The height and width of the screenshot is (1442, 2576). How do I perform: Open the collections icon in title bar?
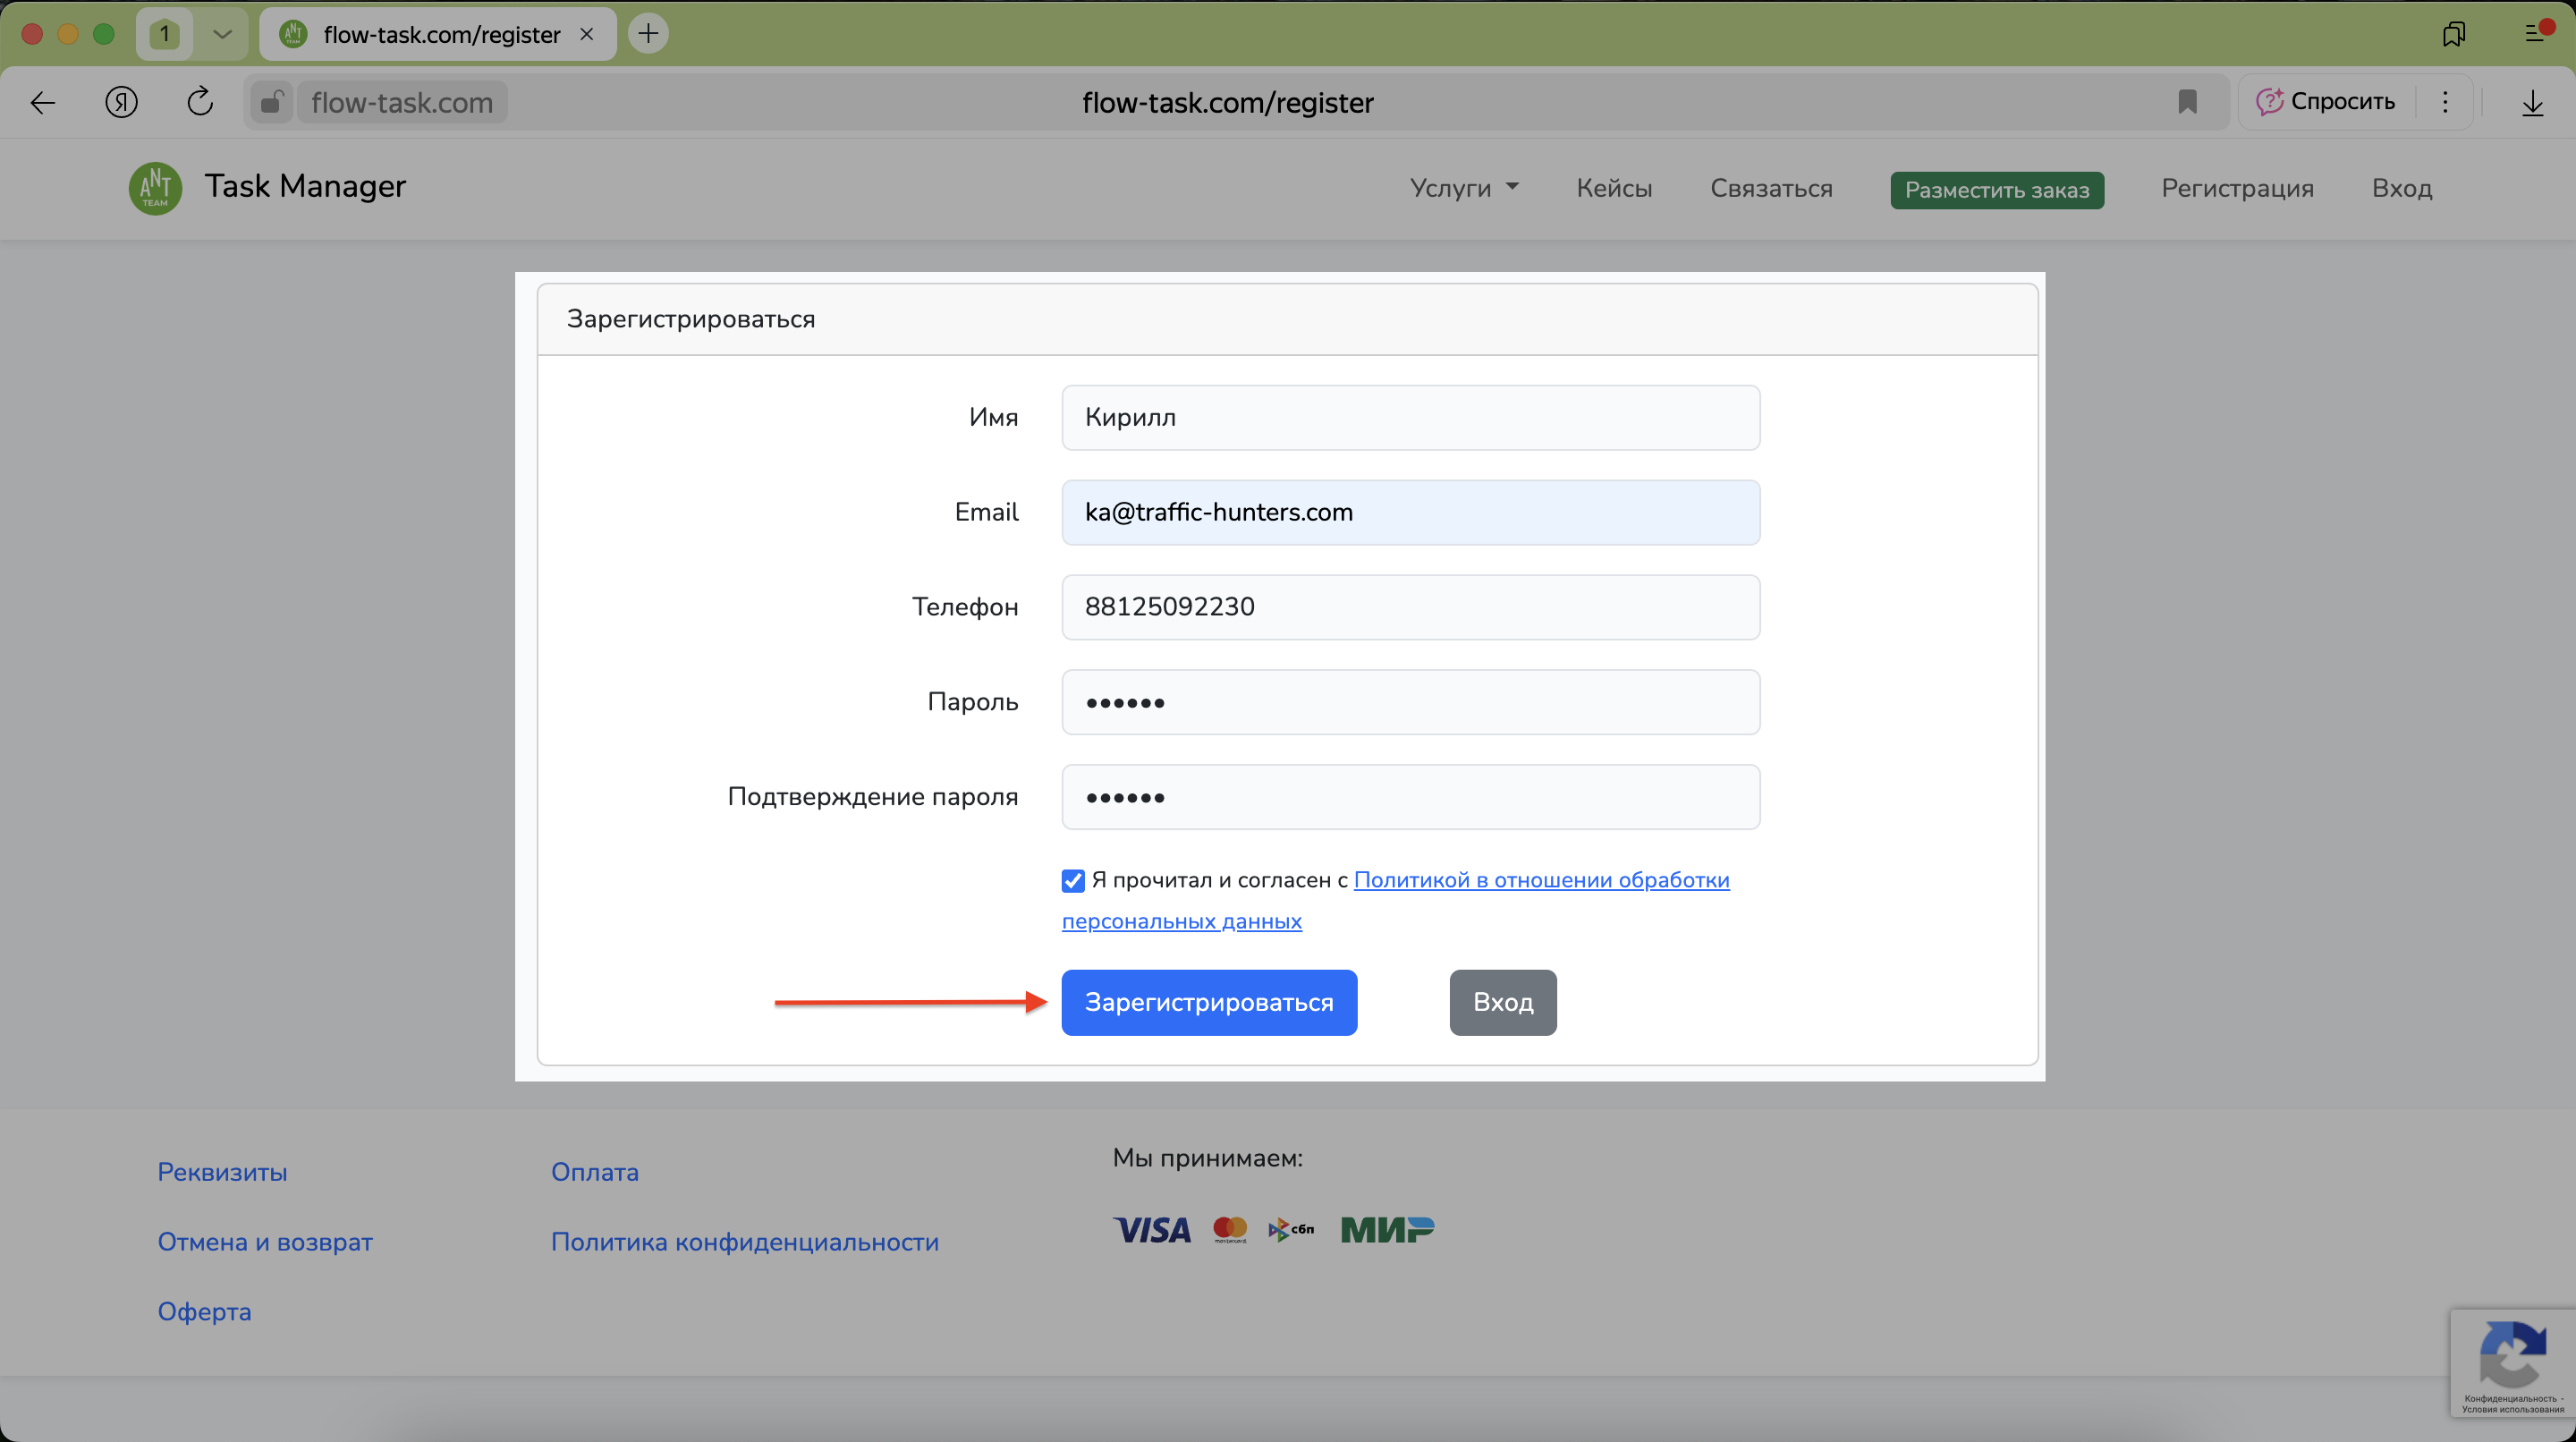coord(2453,34)
